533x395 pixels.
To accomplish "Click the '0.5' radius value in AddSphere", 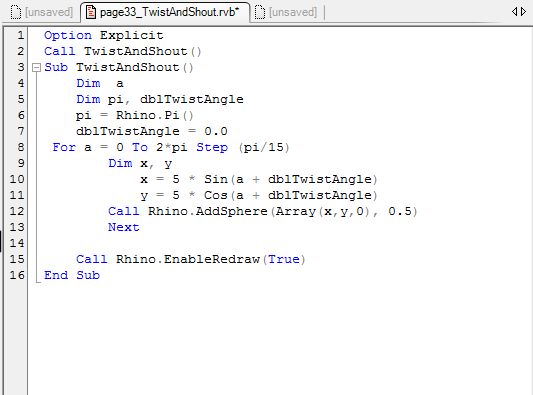I will click(x=400, y=211).
